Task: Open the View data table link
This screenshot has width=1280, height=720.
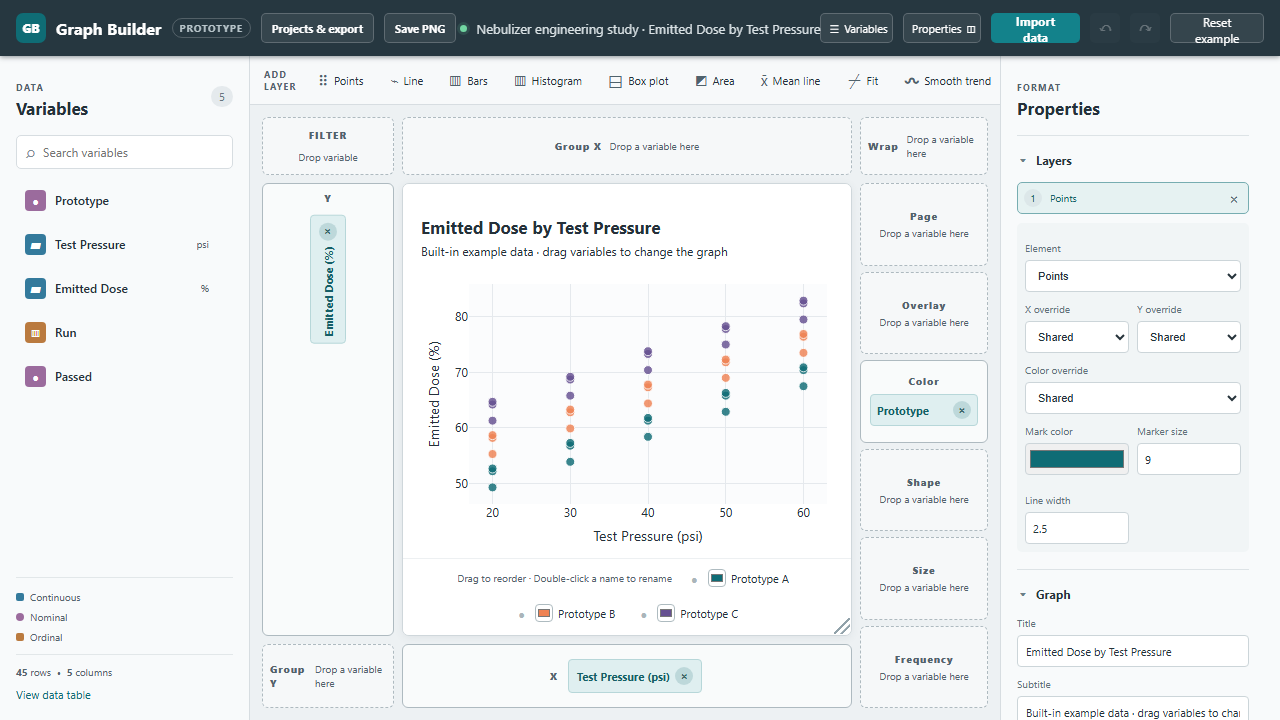Action: click(55, 695)
